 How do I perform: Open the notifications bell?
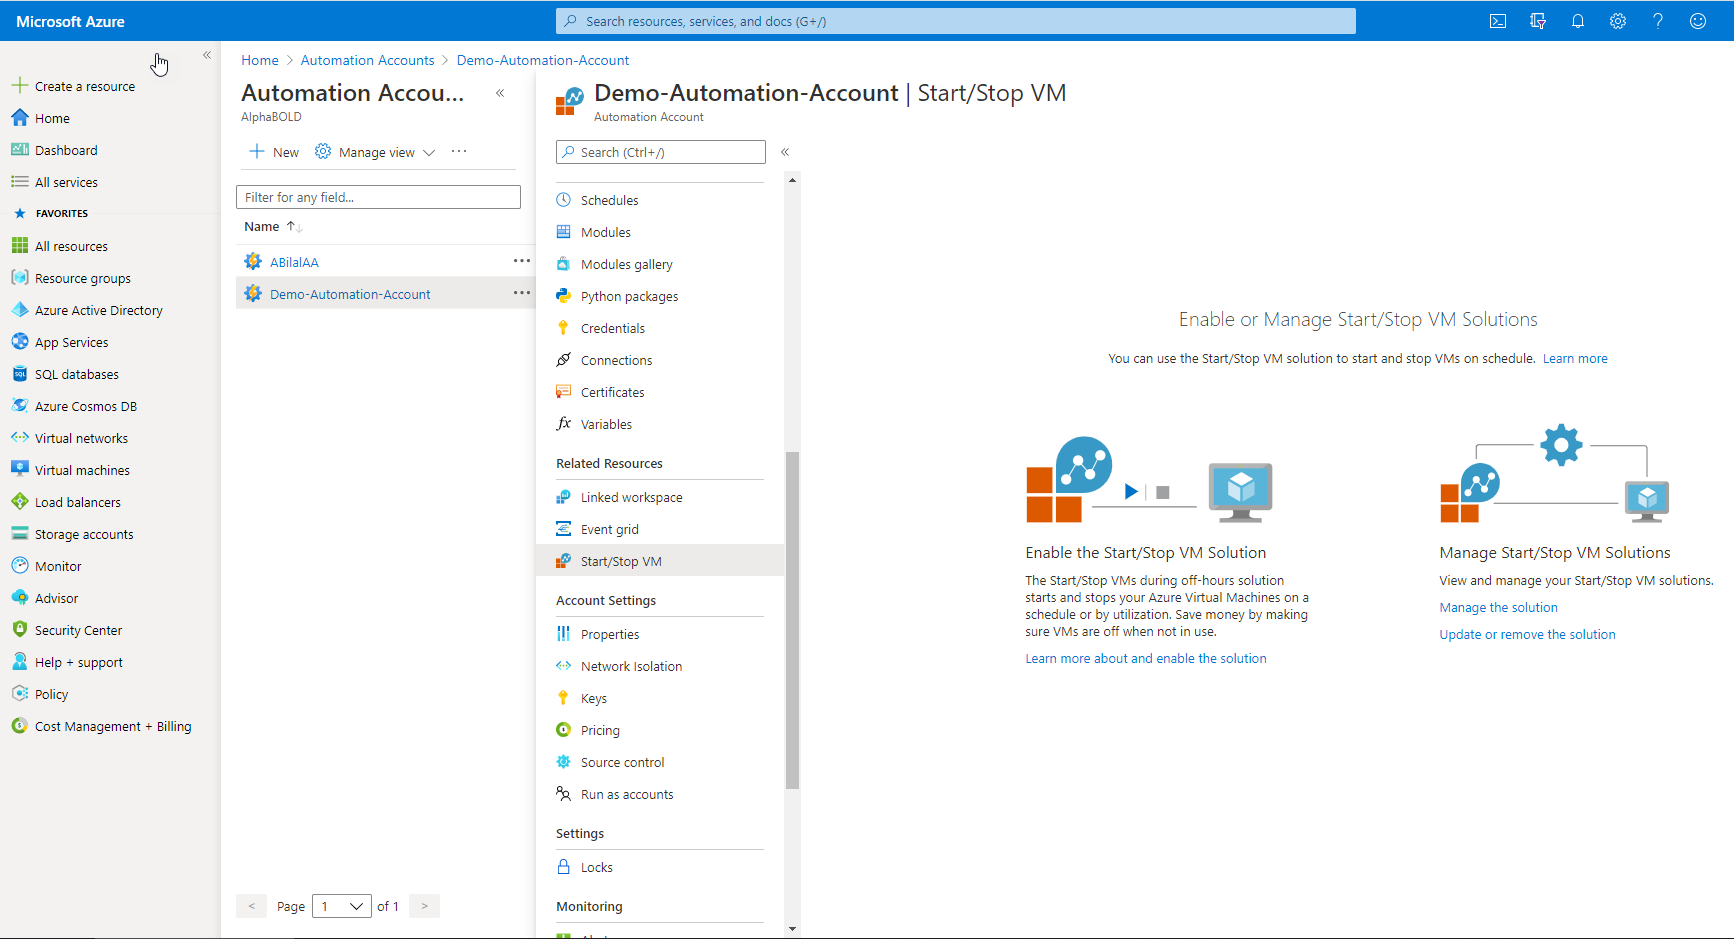tap(1578, 21)
